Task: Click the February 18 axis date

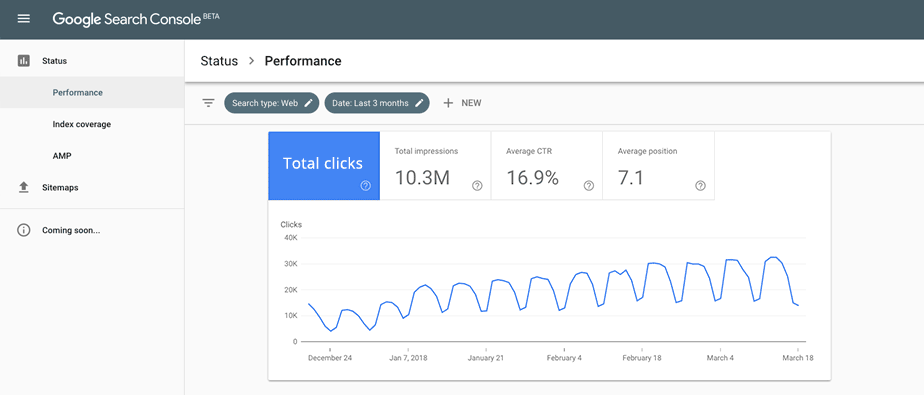Action: (x=643, y=358)
